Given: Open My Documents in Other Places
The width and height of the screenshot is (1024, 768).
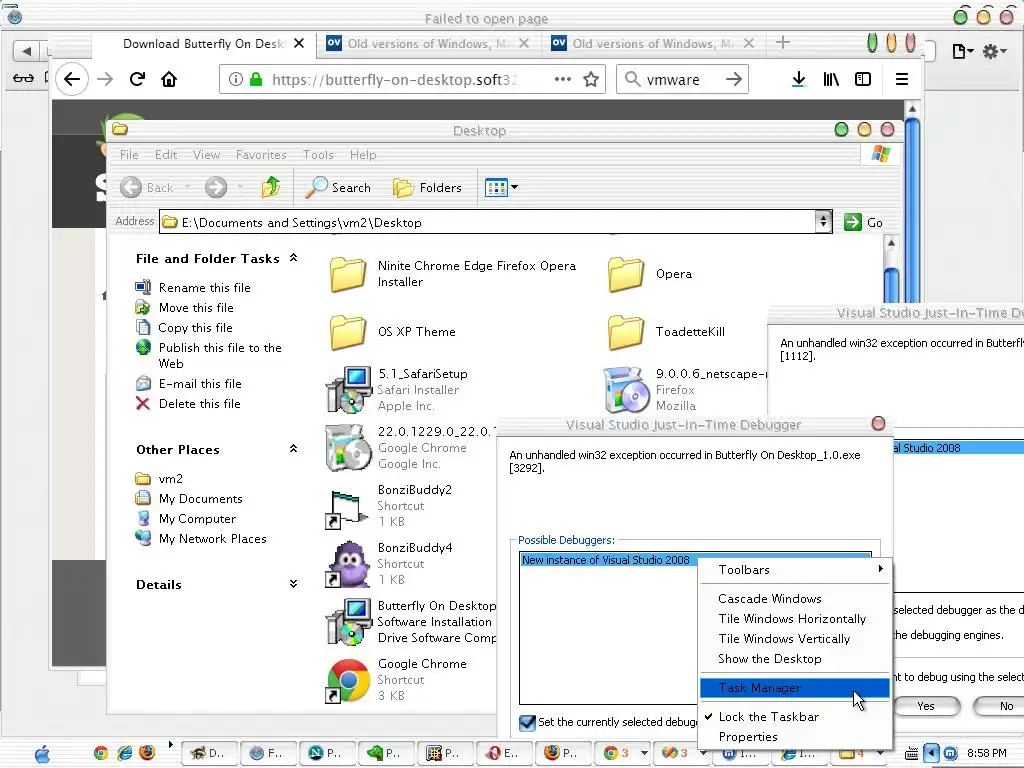Looking at the screenshot, I should (200, 498).
